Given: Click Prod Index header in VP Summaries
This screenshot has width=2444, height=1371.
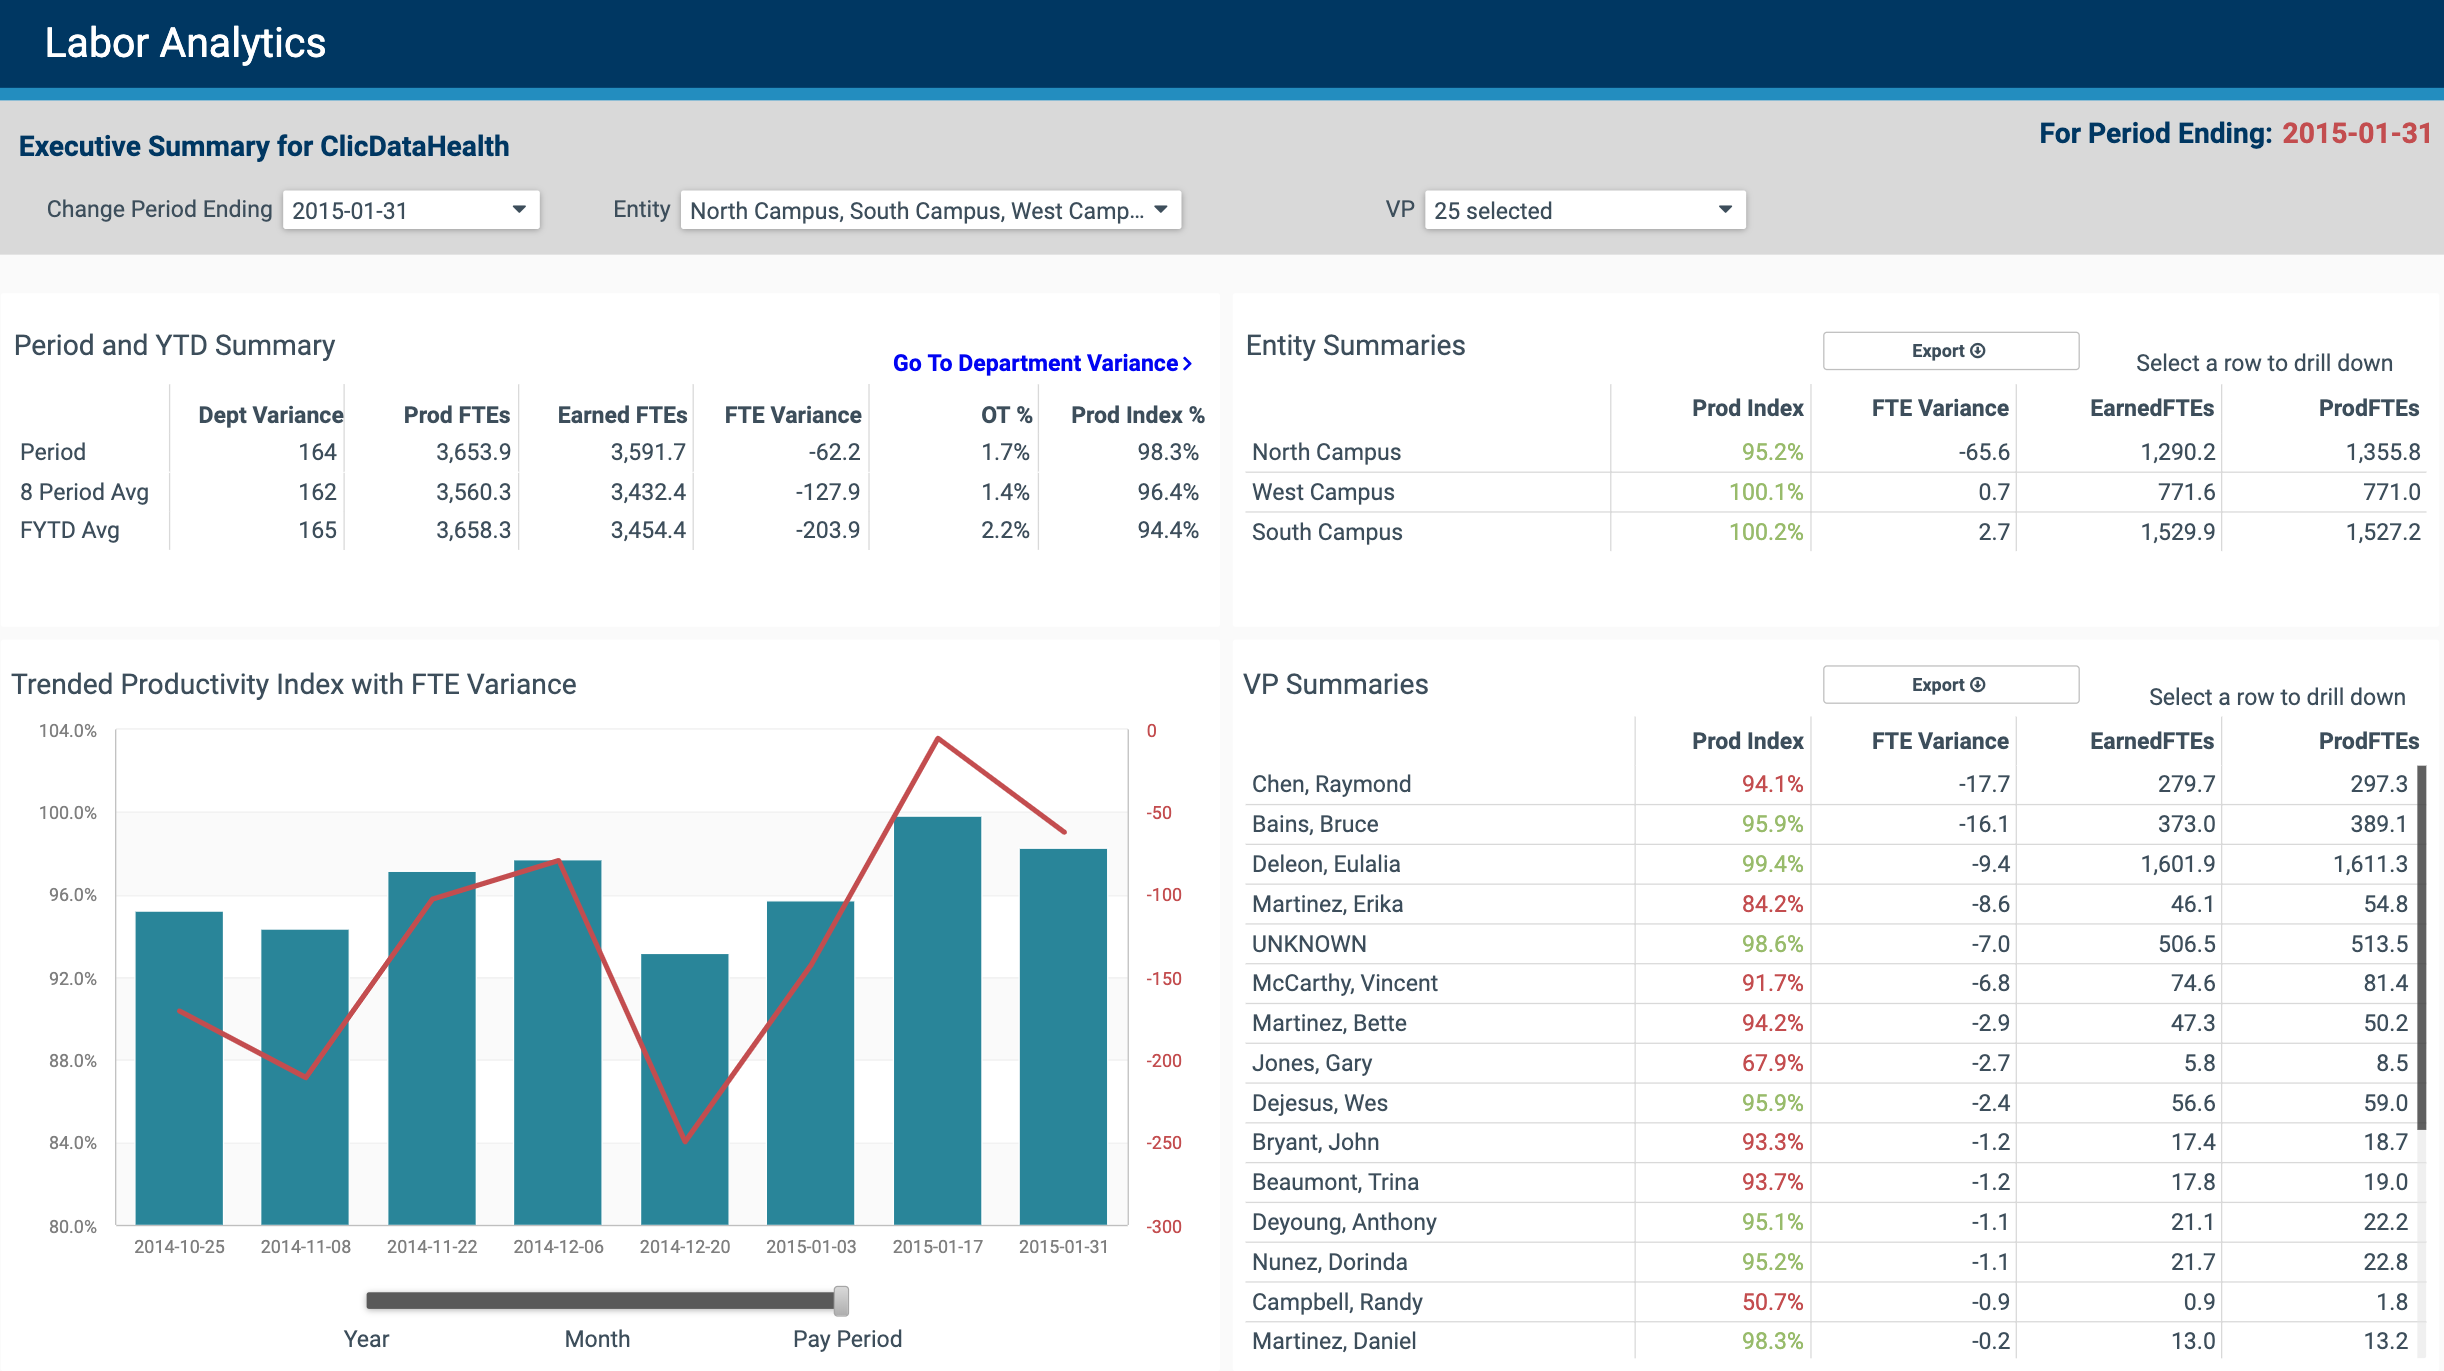Looking at the screenshot, I should point(1747,741).
